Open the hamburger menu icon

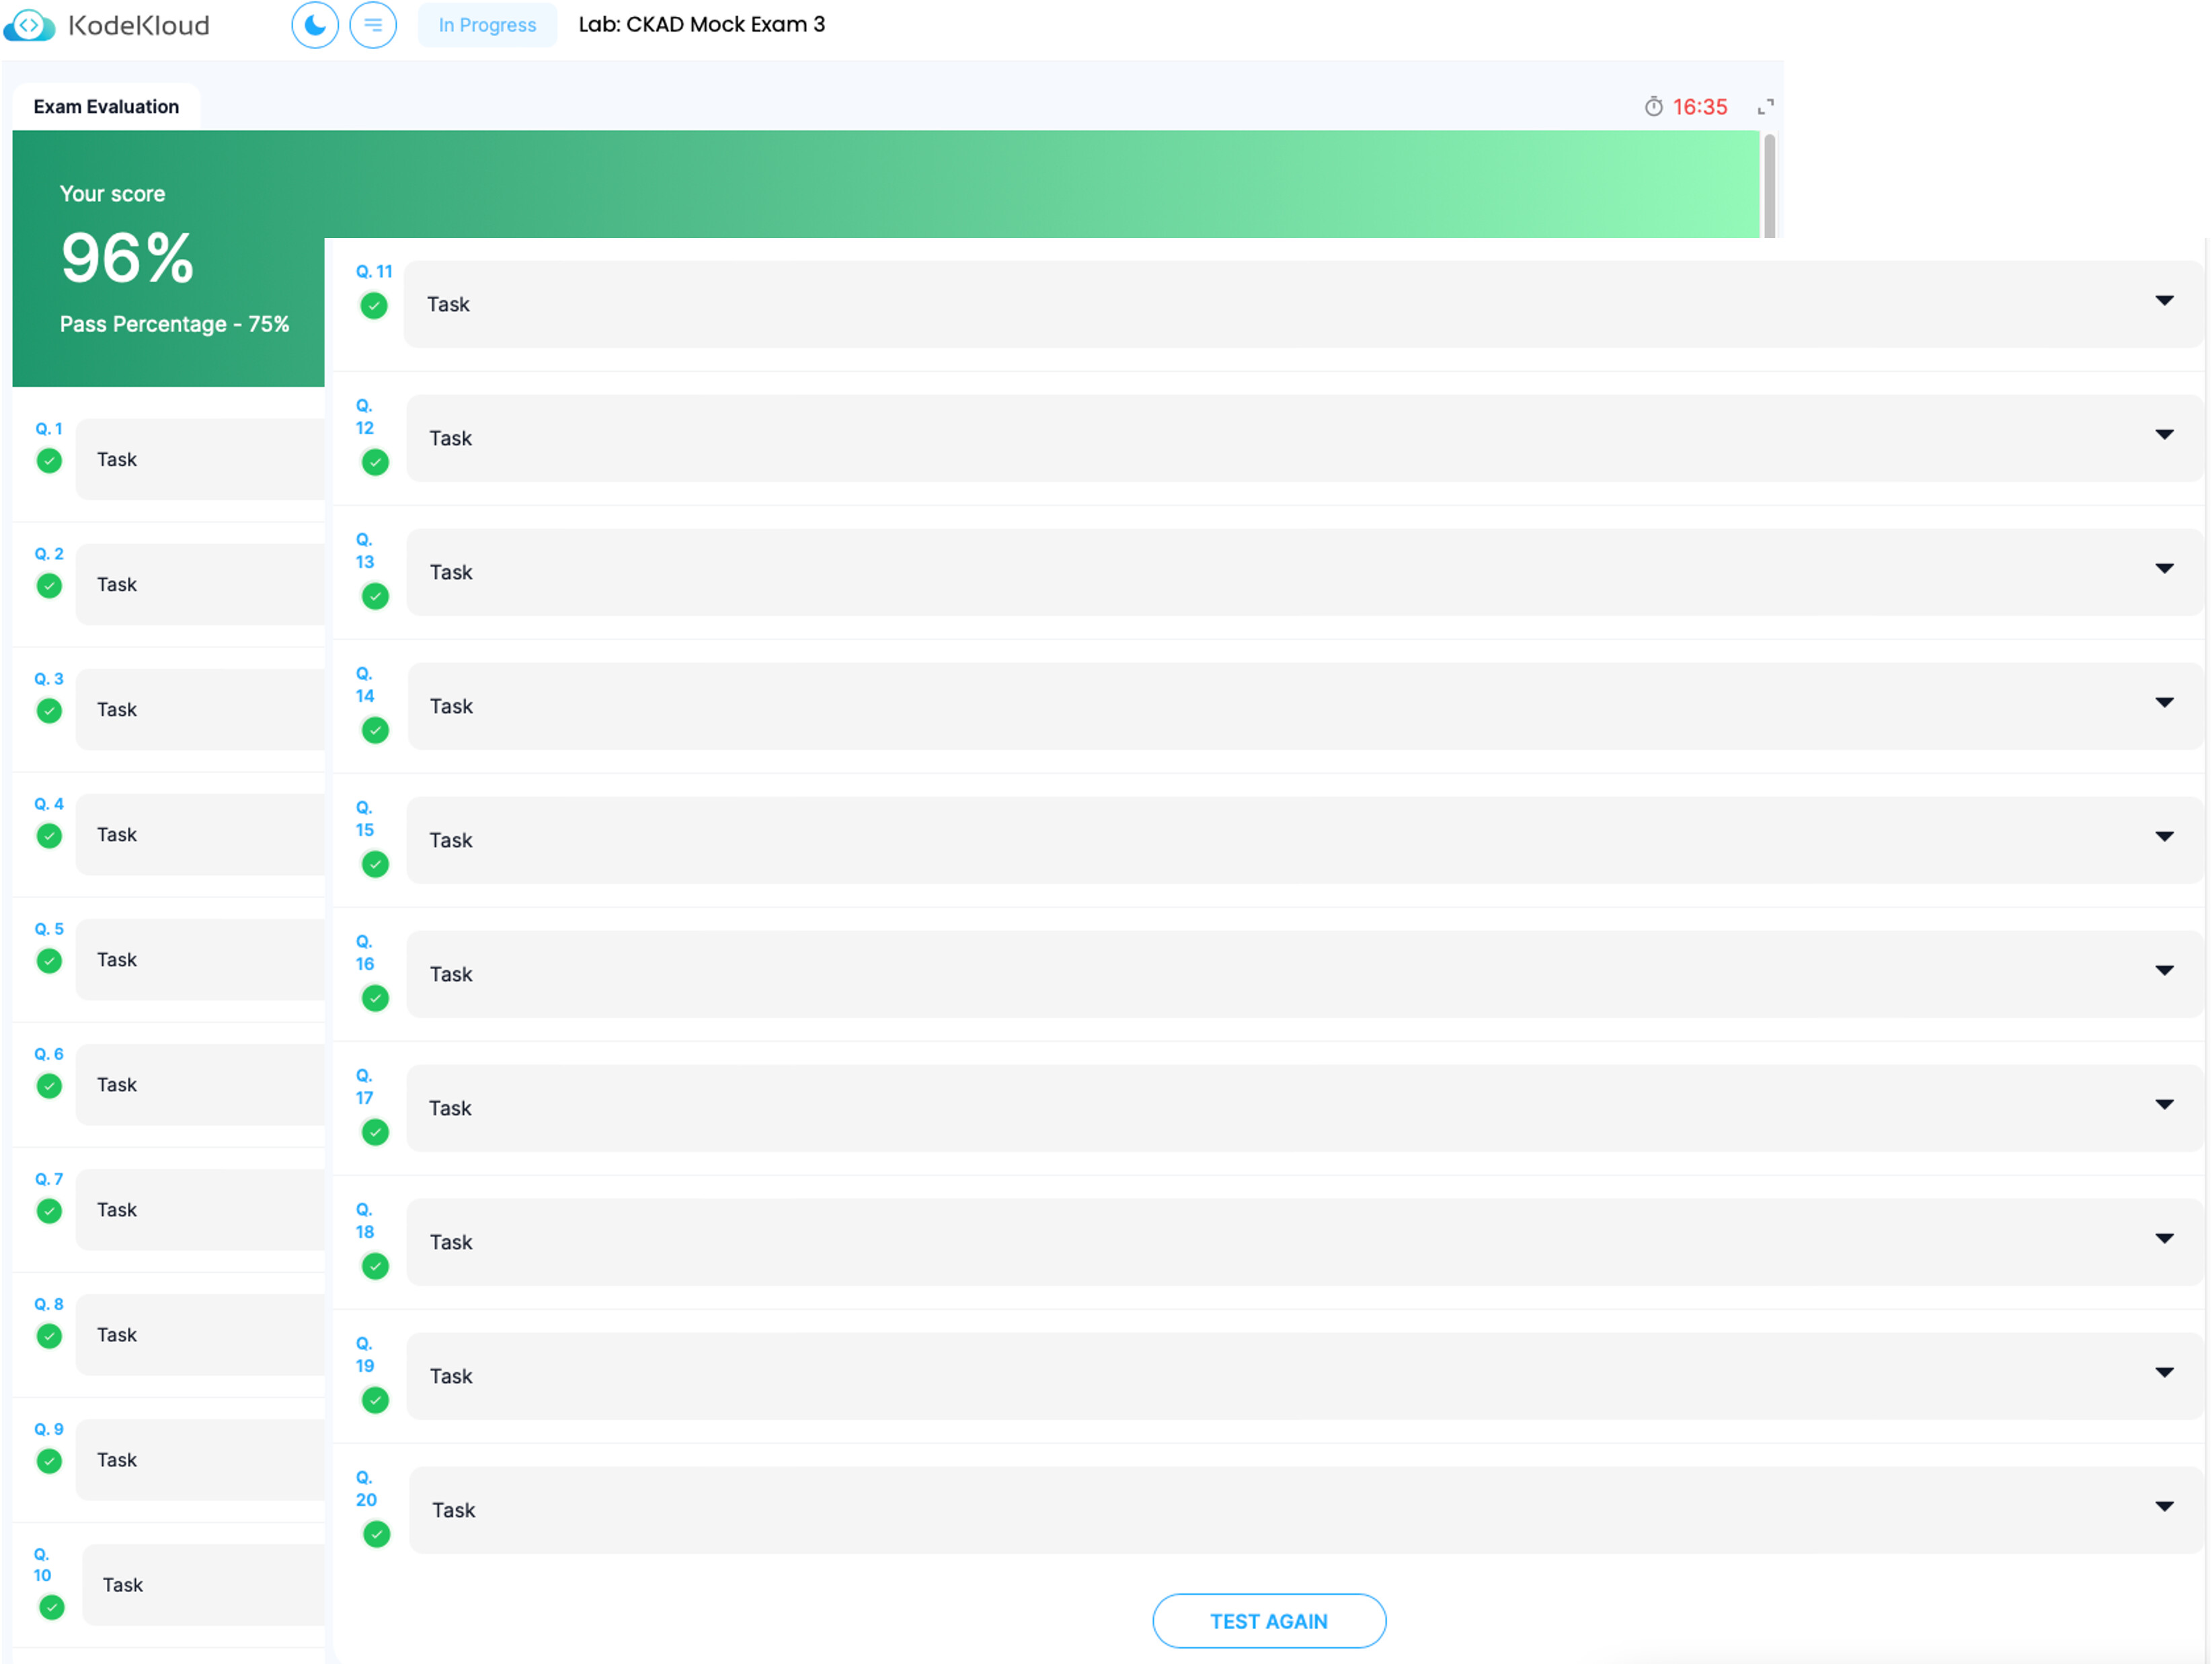pyautogui.click(x=373, y=25)
